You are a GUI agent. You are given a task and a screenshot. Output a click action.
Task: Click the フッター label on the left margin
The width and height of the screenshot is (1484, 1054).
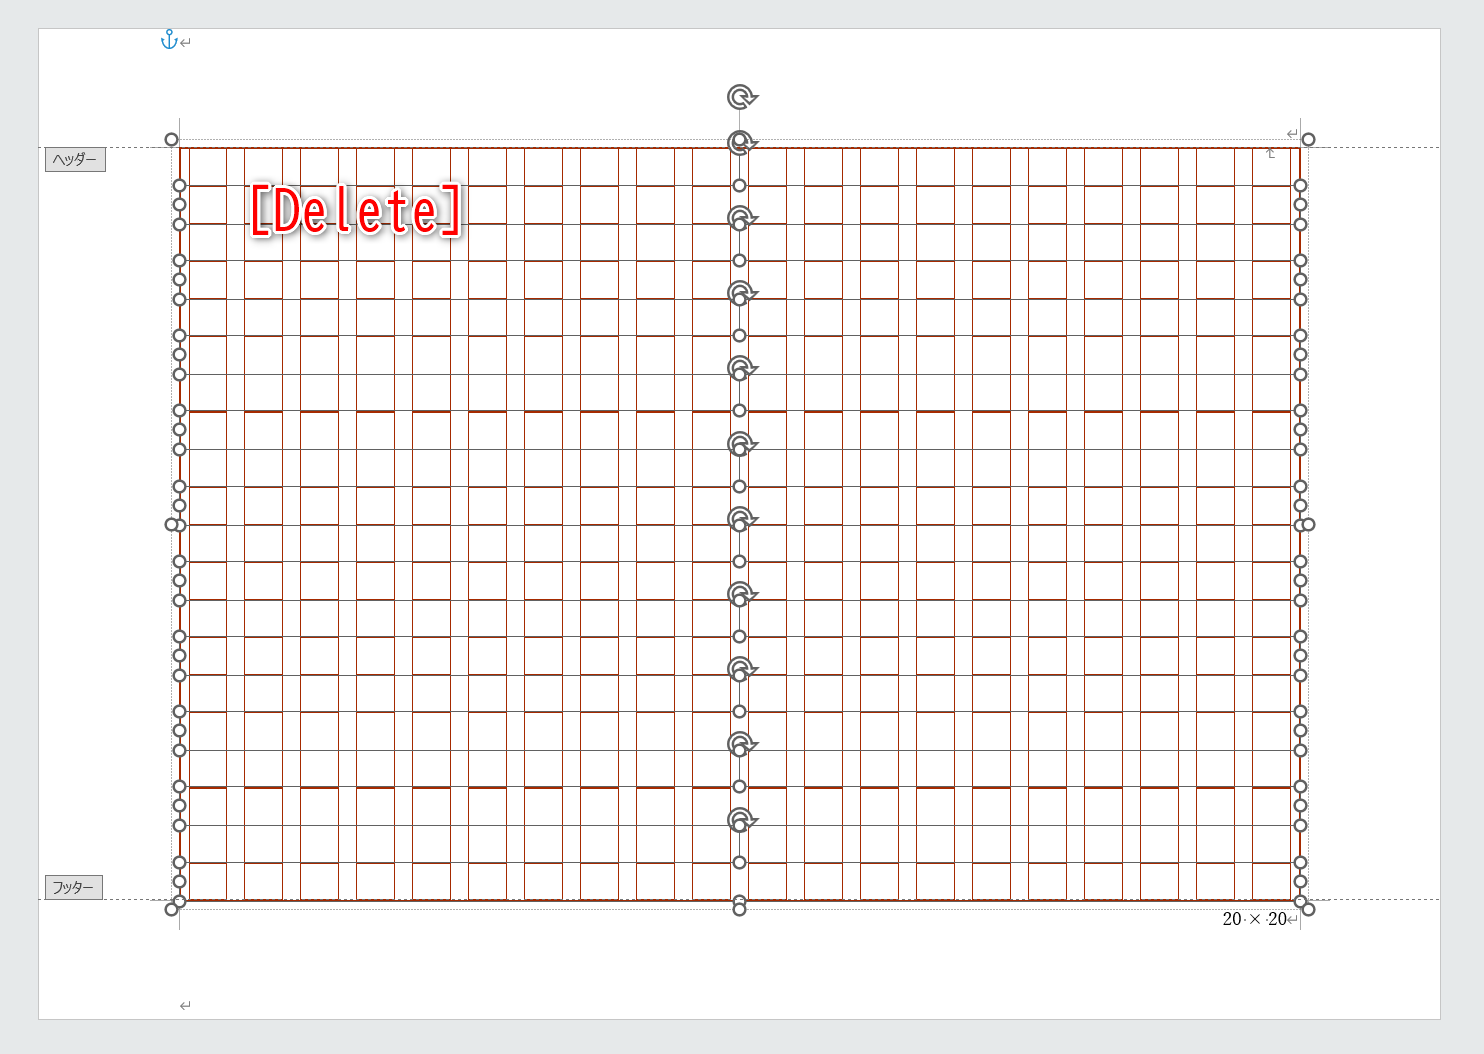pos(74,886)
